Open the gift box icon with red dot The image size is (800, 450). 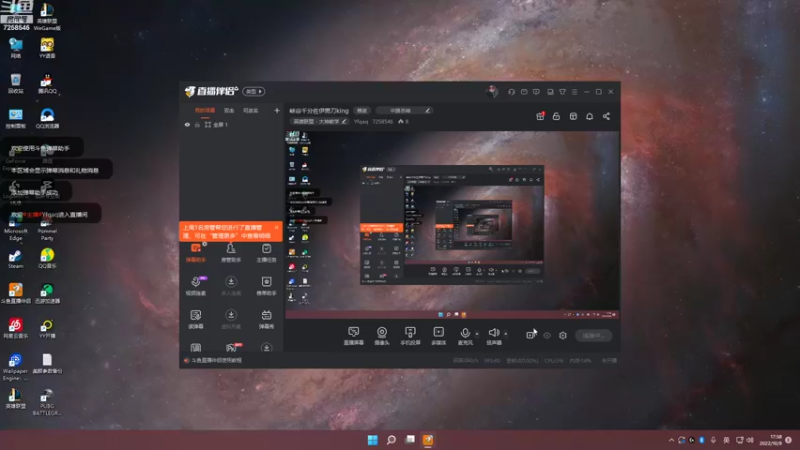coord(540,116)
